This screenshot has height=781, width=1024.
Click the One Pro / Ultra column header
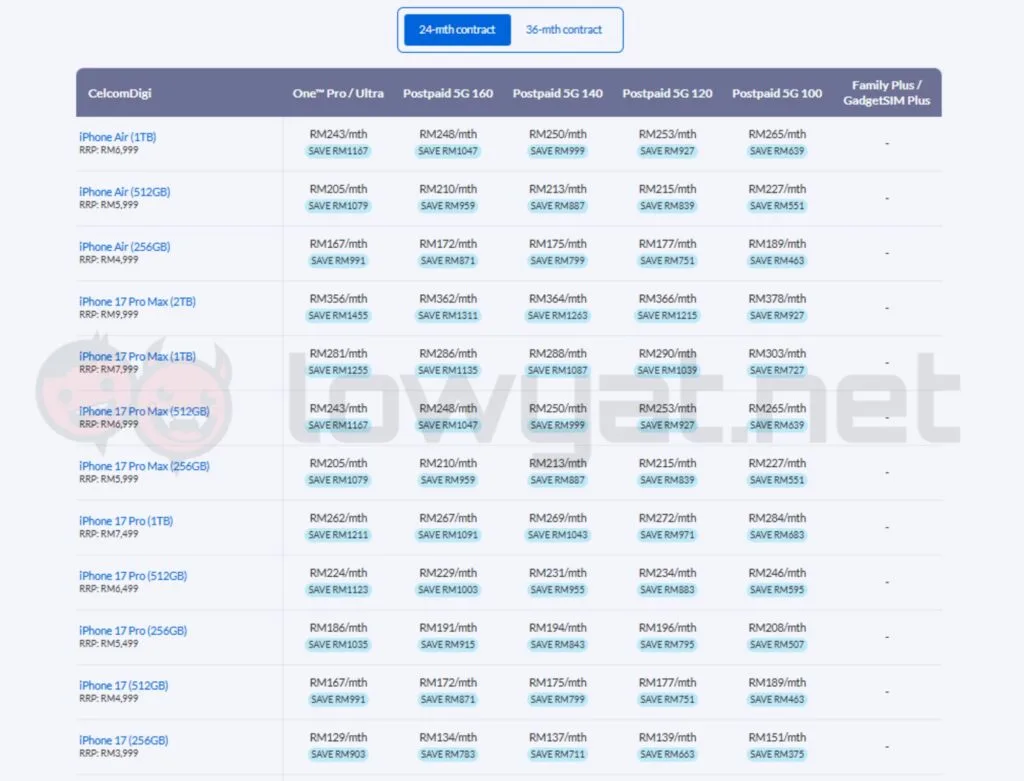tap(338, 93)
